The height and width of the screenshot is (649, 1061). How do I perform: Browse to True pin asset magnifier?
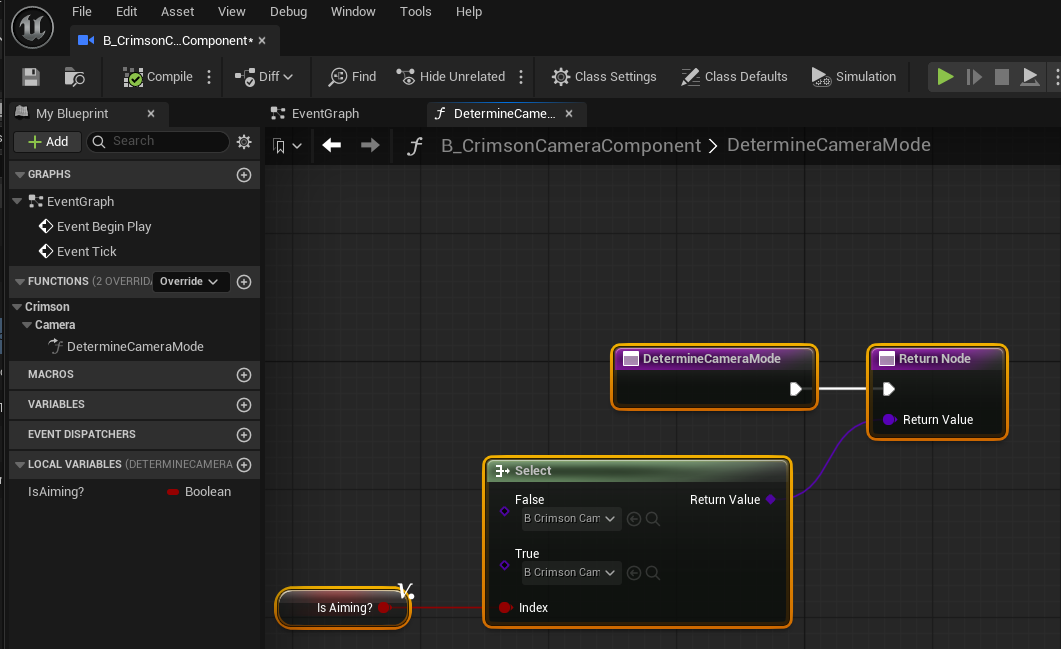pos(653,573)
